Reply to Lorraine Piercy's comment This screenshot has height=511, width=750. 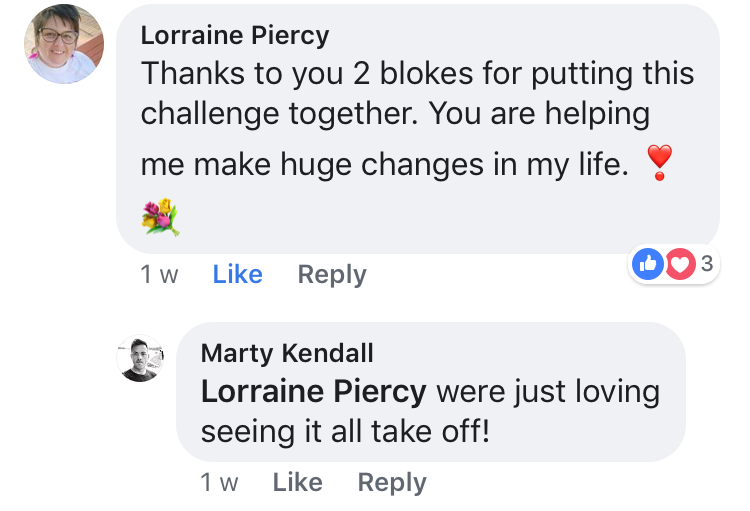[x=332, y=275]
